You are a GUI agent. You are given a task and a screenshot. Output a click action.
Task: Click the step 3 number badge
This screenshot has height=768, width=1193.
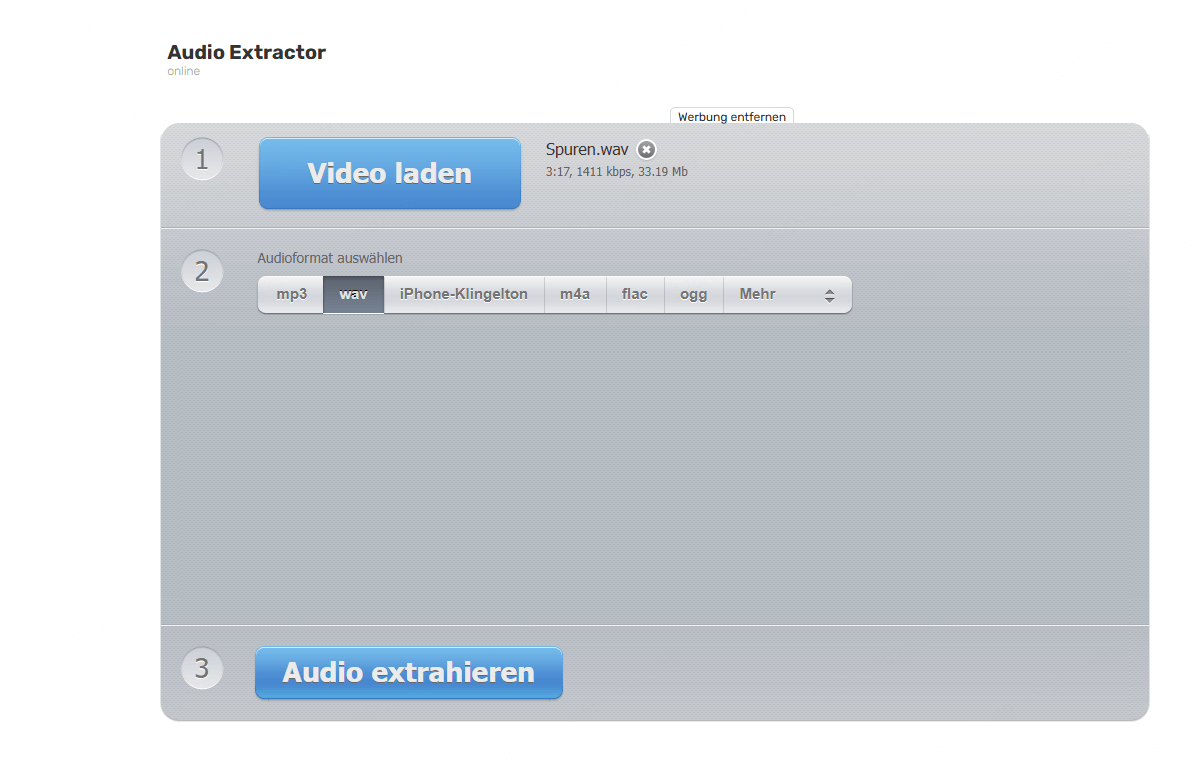[x=202, y=668]
